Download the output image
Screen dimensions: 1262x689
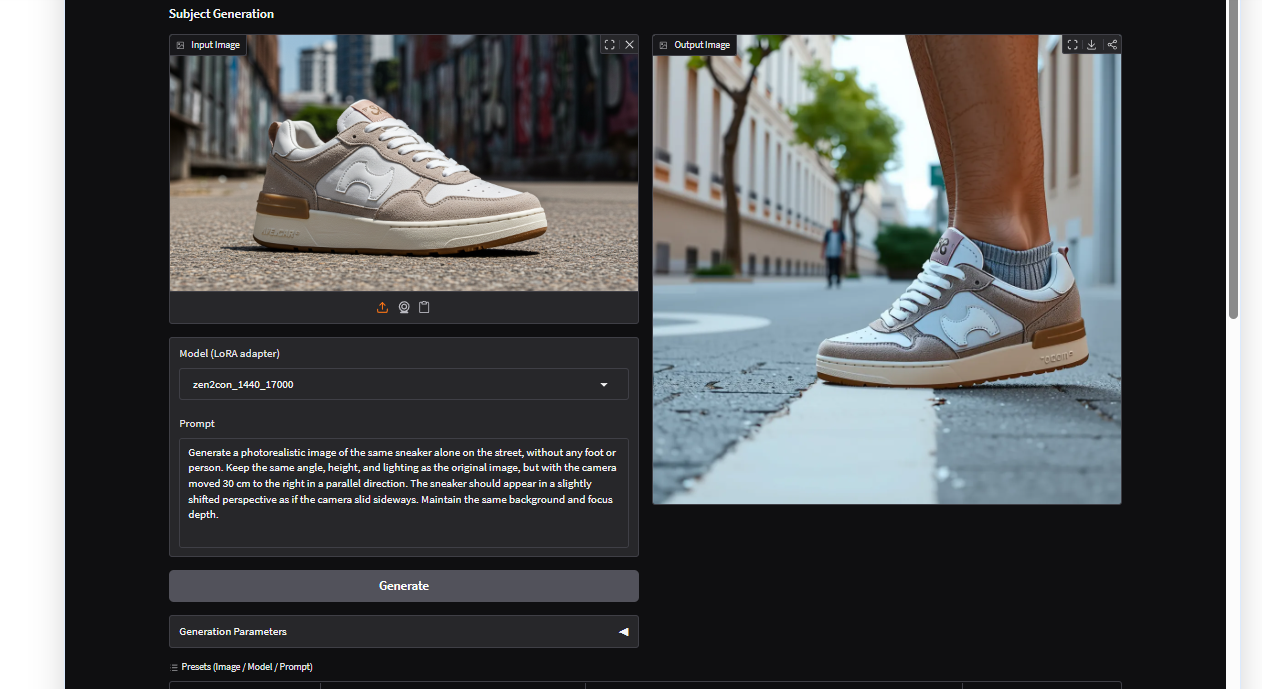click(1092, 45)
